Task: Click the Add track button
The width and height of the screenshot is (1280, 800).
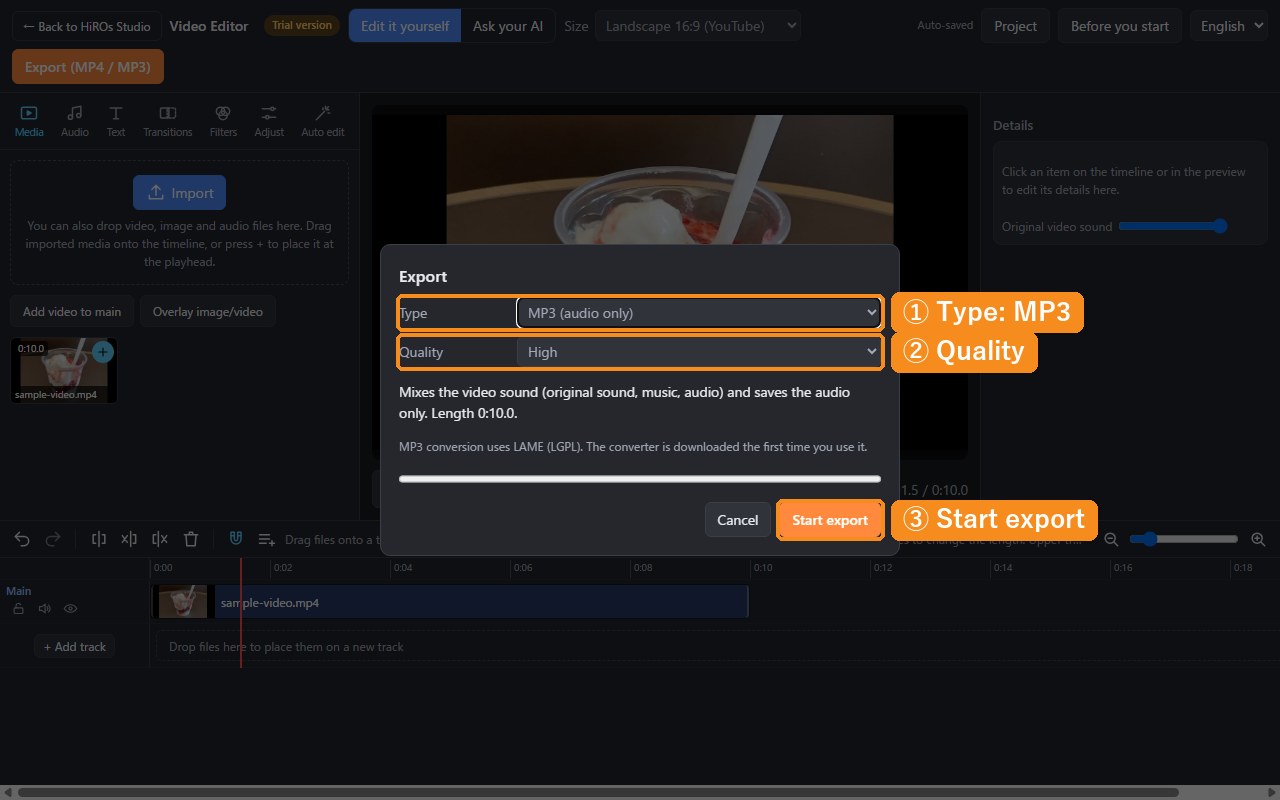Action: tap(75, 647)
